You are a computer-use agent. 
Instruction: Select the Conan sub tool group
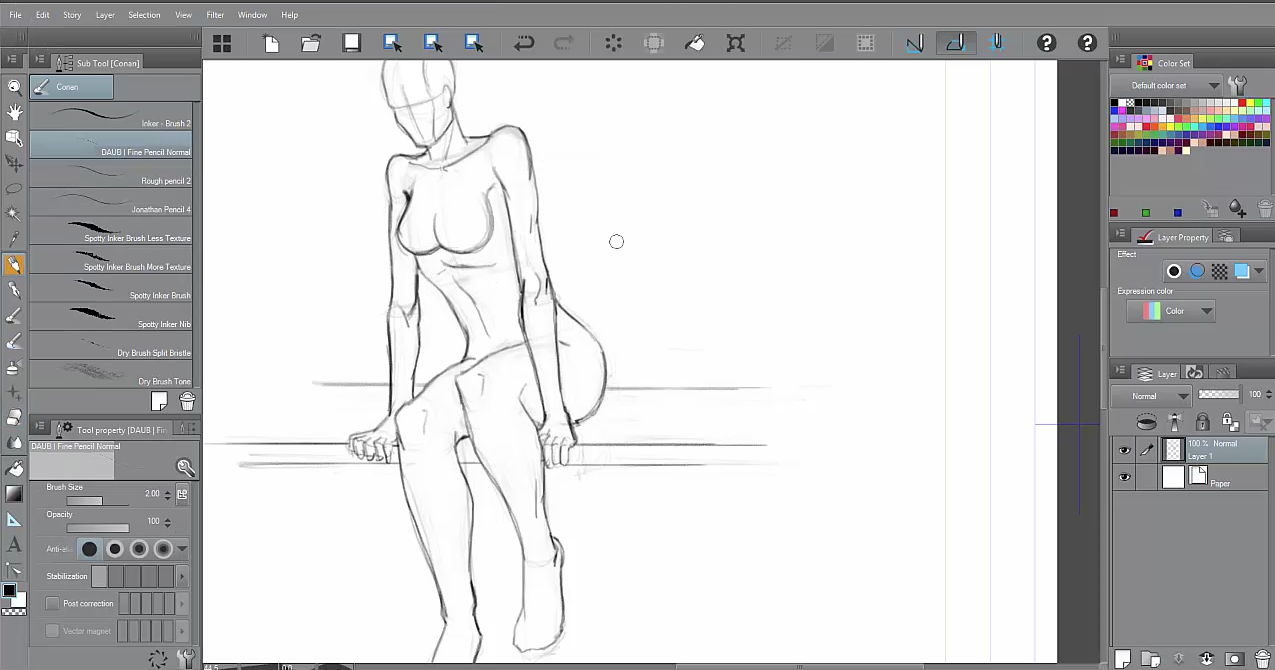coord(71,87)
